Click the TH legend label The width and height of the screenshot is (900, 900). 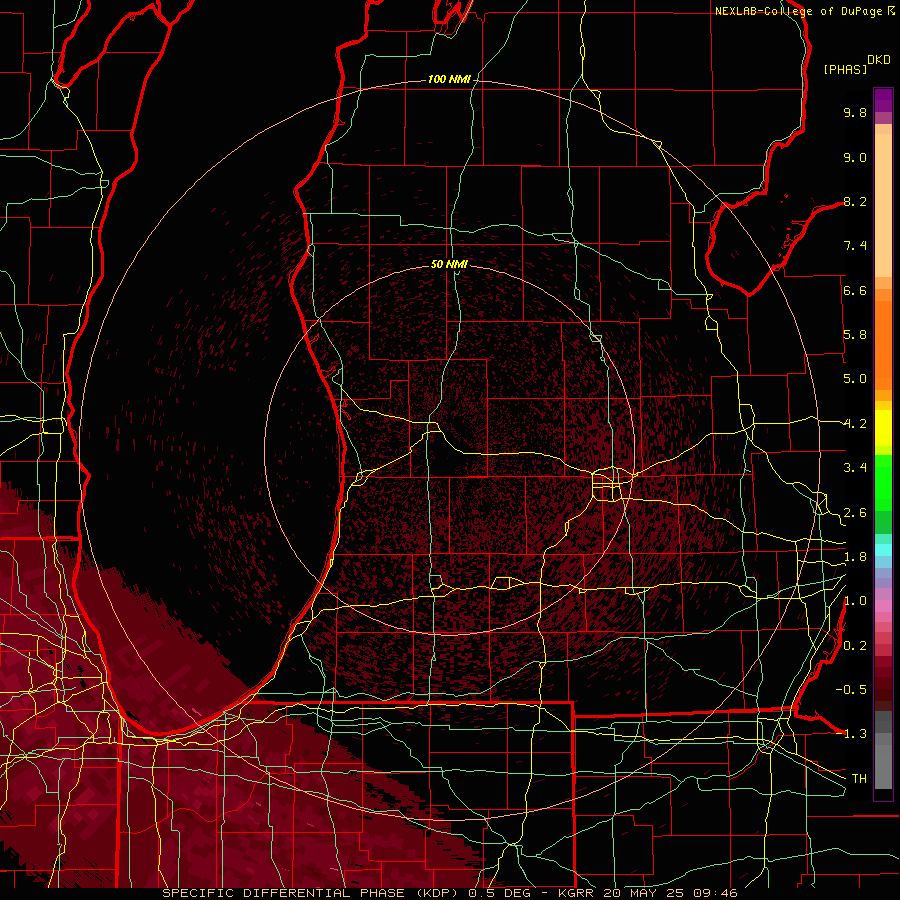859,779
